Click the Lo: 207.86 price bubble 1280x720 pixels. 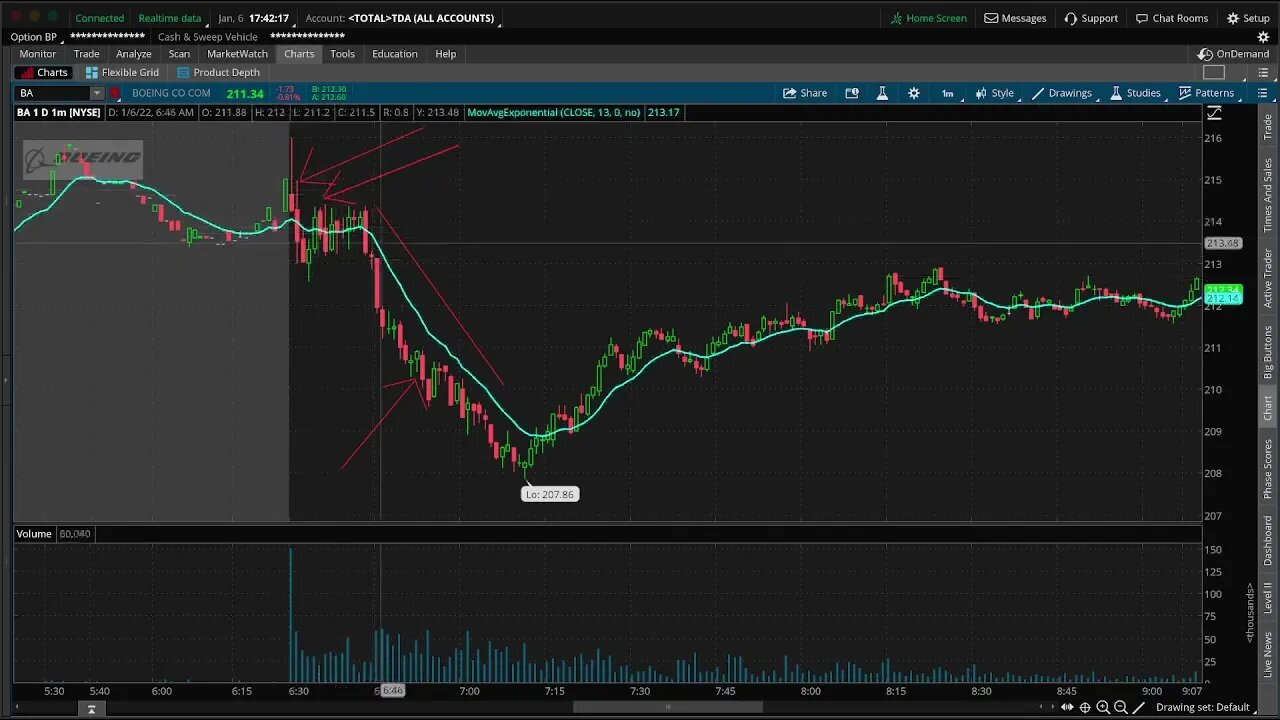(x=550, y=494)
